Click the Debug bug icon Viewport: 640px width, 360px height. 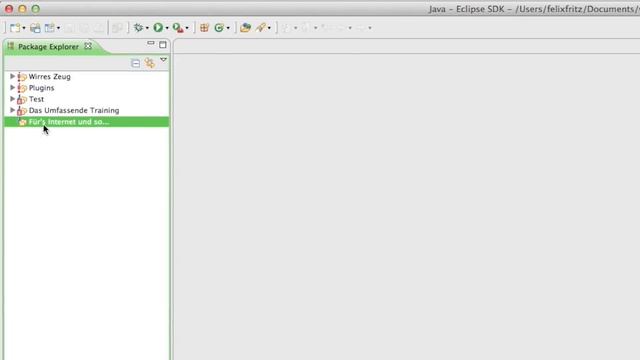pos(138,28)
